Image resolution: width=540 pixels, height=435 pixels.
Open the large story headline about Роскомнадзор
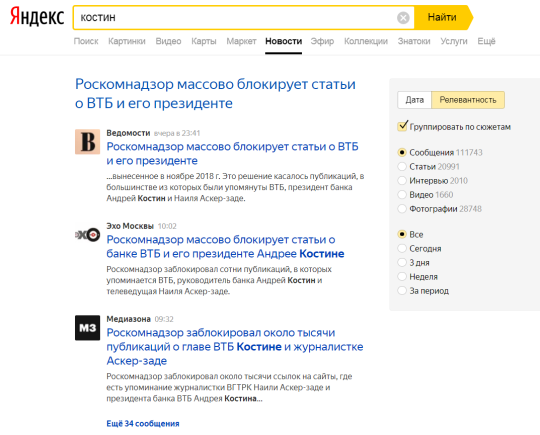(215, 94)
